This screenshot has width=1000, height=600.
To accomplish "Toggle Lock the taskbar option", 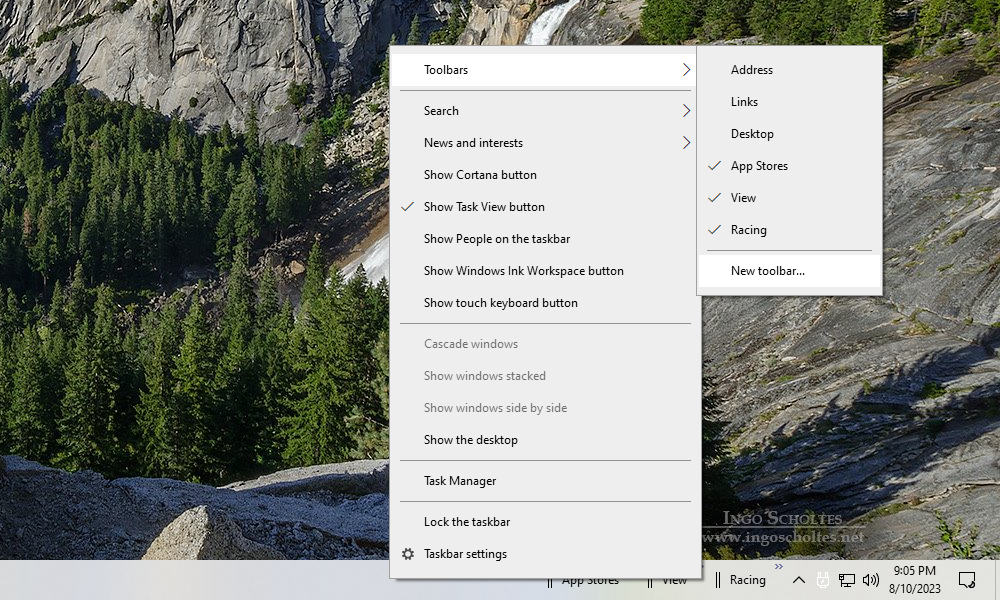I will coord(545,522).
